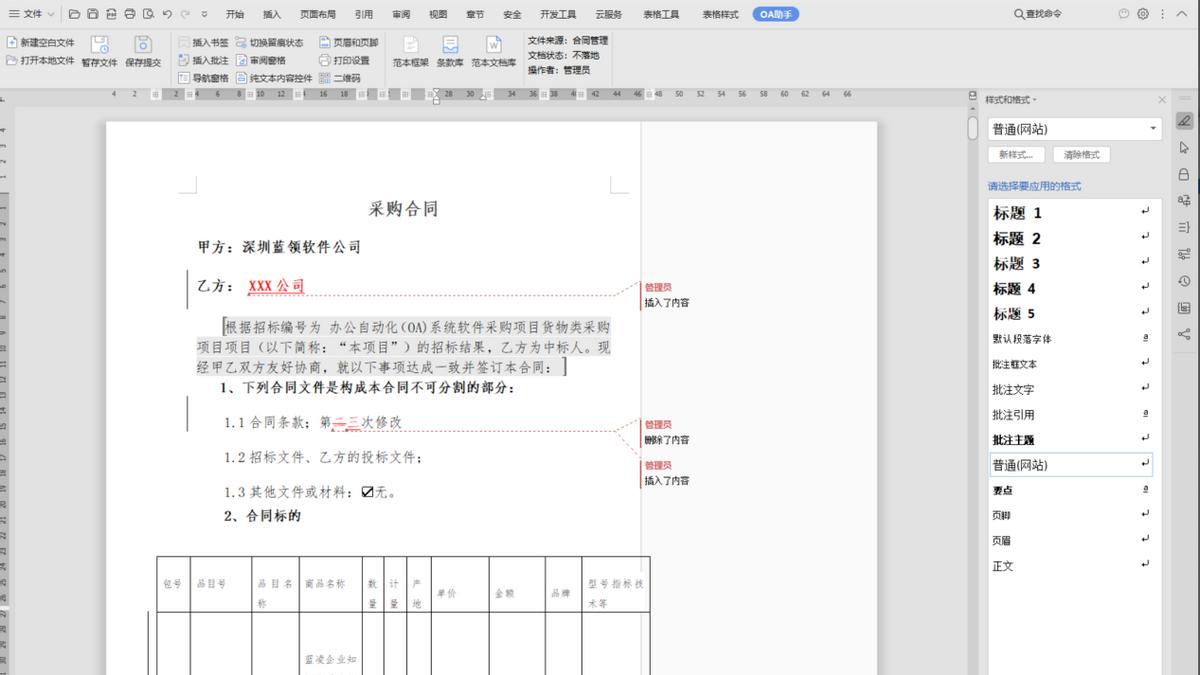Click the share icon on the right sidebar
Screen dimensions: 1200x675
1183,332
